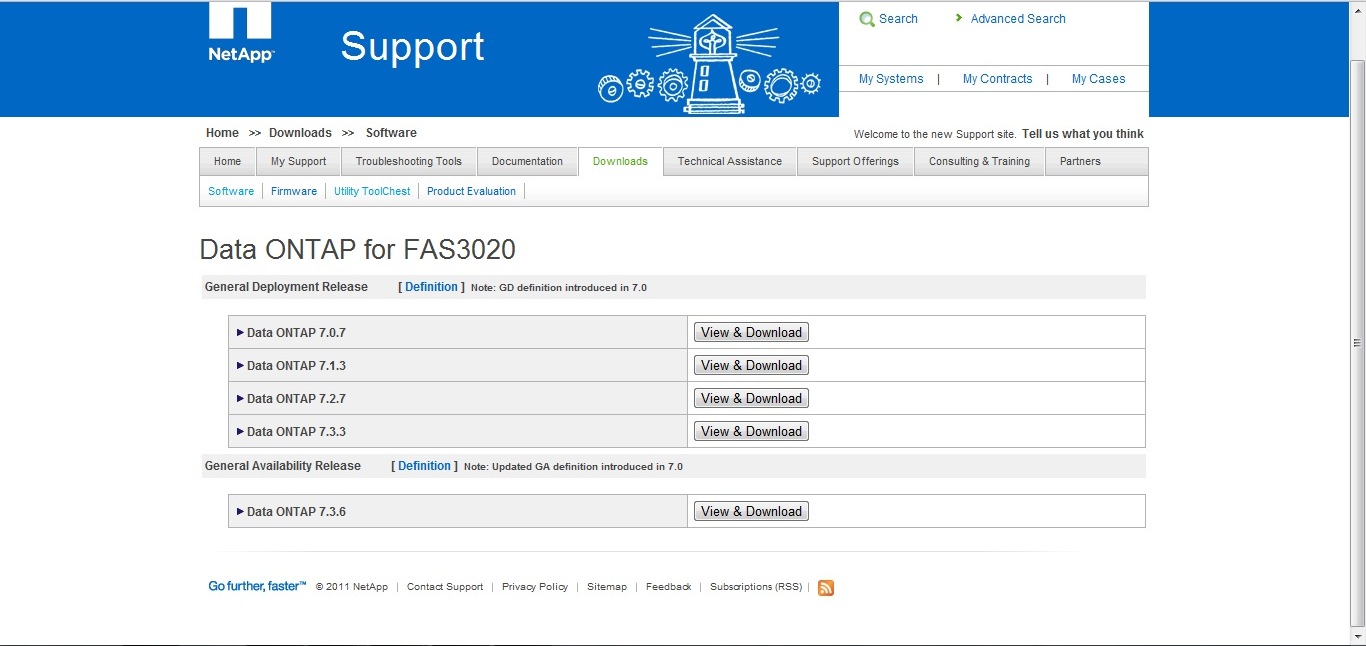The width and height of the screenshot is (1366, 646).
Task: Open the Sitemap footer link
Action: click(607, 587)
